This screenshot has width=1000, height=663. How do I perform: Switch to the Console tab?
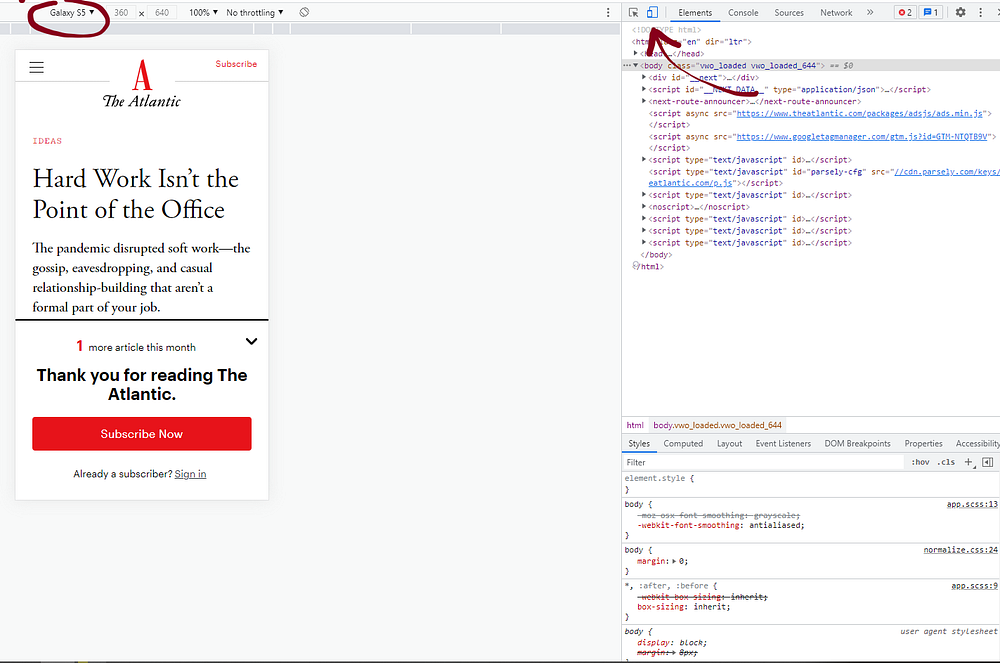743,13
